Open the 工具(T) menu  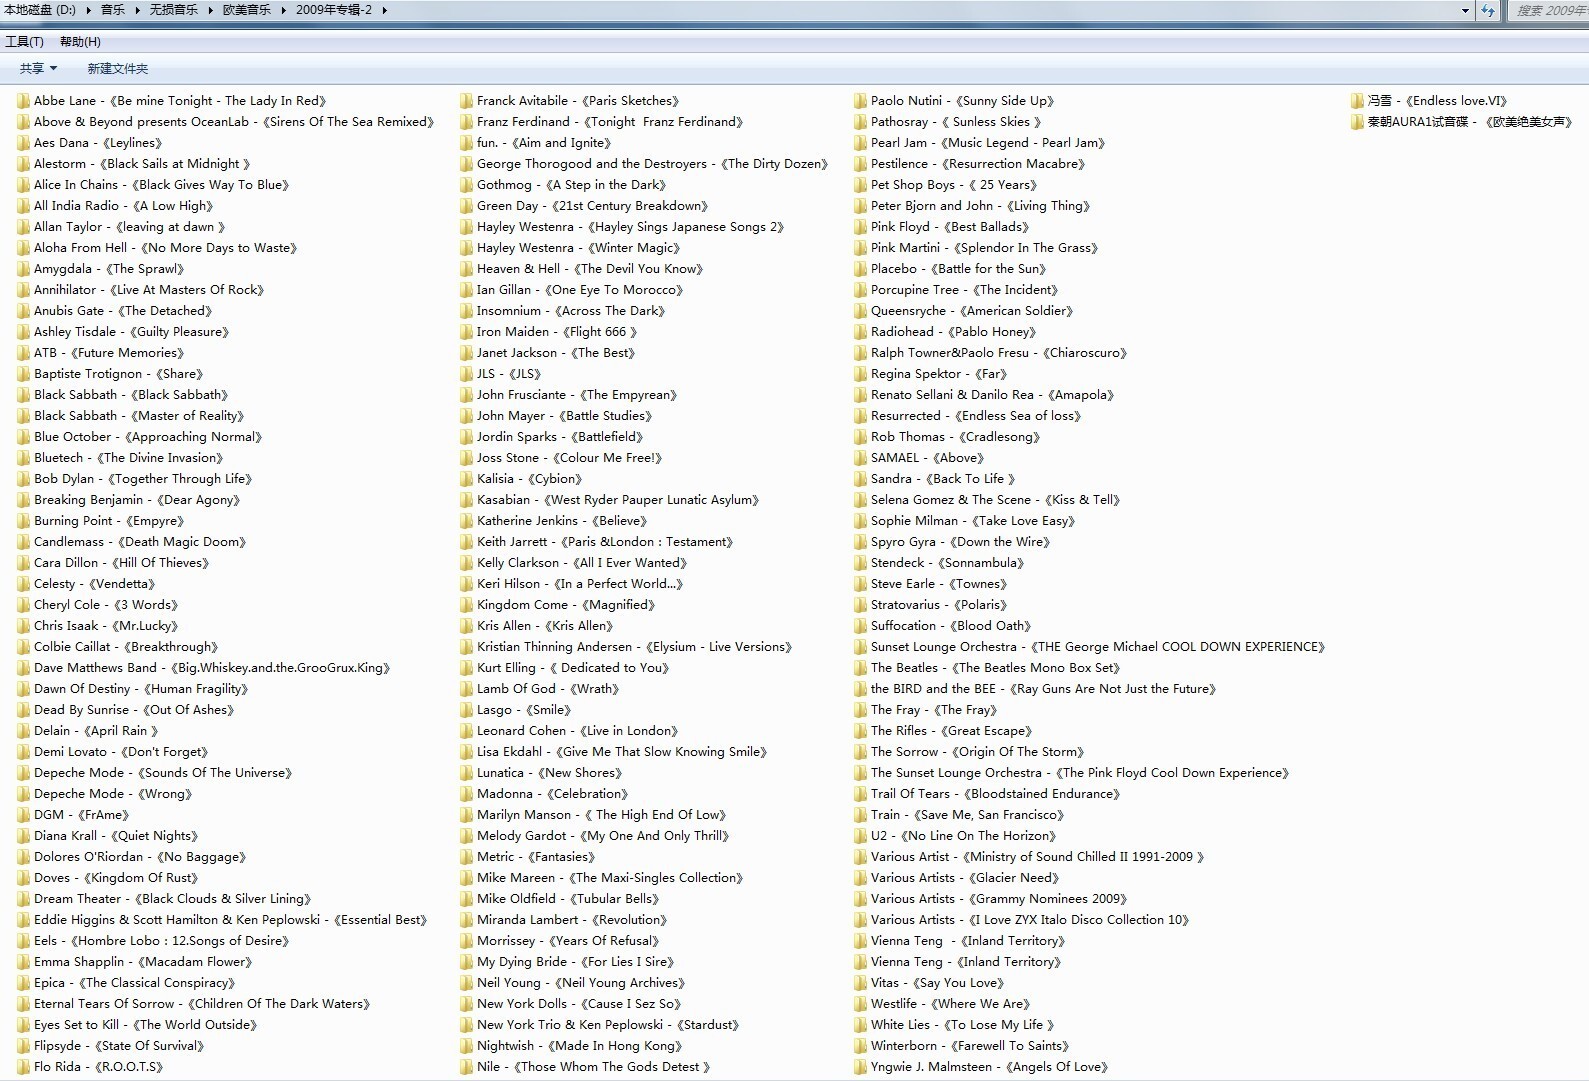[x=24, y=42]
